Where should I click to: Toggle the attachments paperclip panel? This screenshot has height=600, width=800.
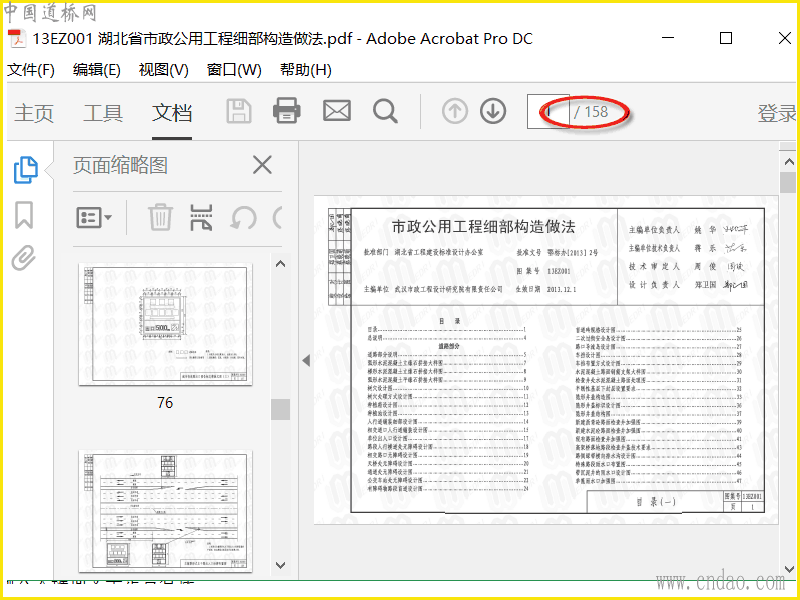tap(24, 258)
